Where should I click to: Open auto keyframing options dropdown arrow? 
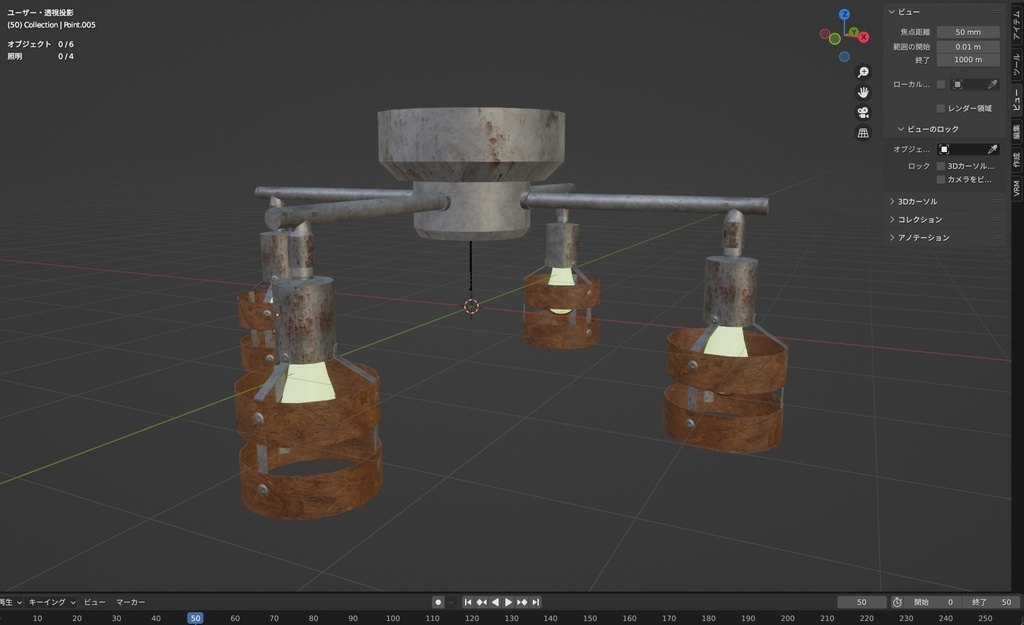(x=451, y=602)
